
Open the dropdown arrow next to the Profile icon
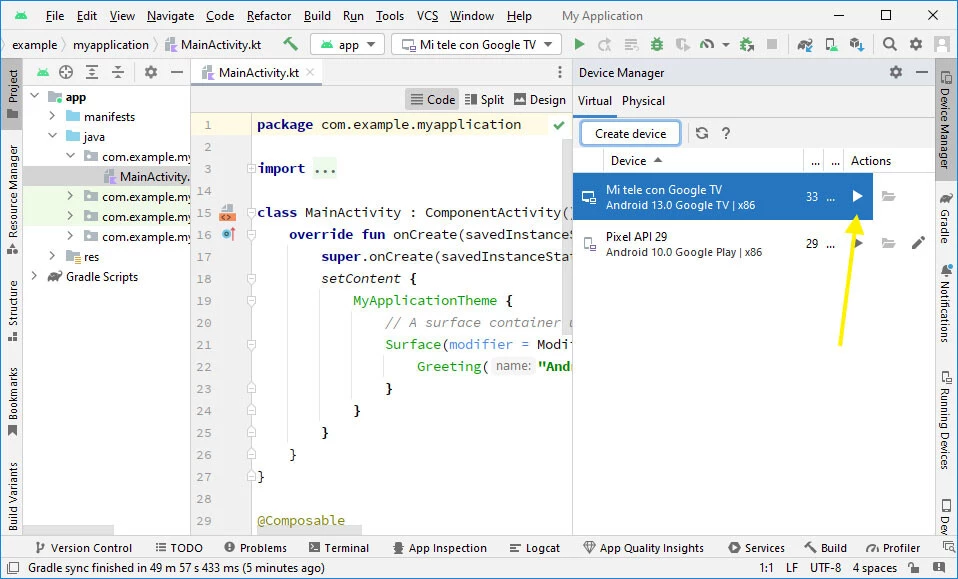tap(726, 44)
